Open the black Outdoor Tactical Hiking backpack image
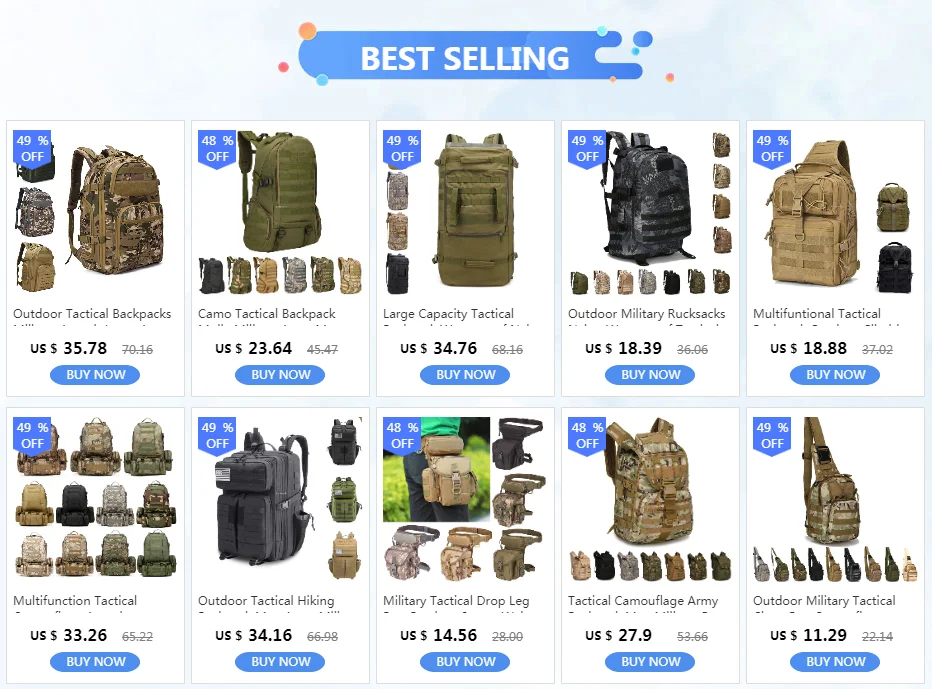 280,499
